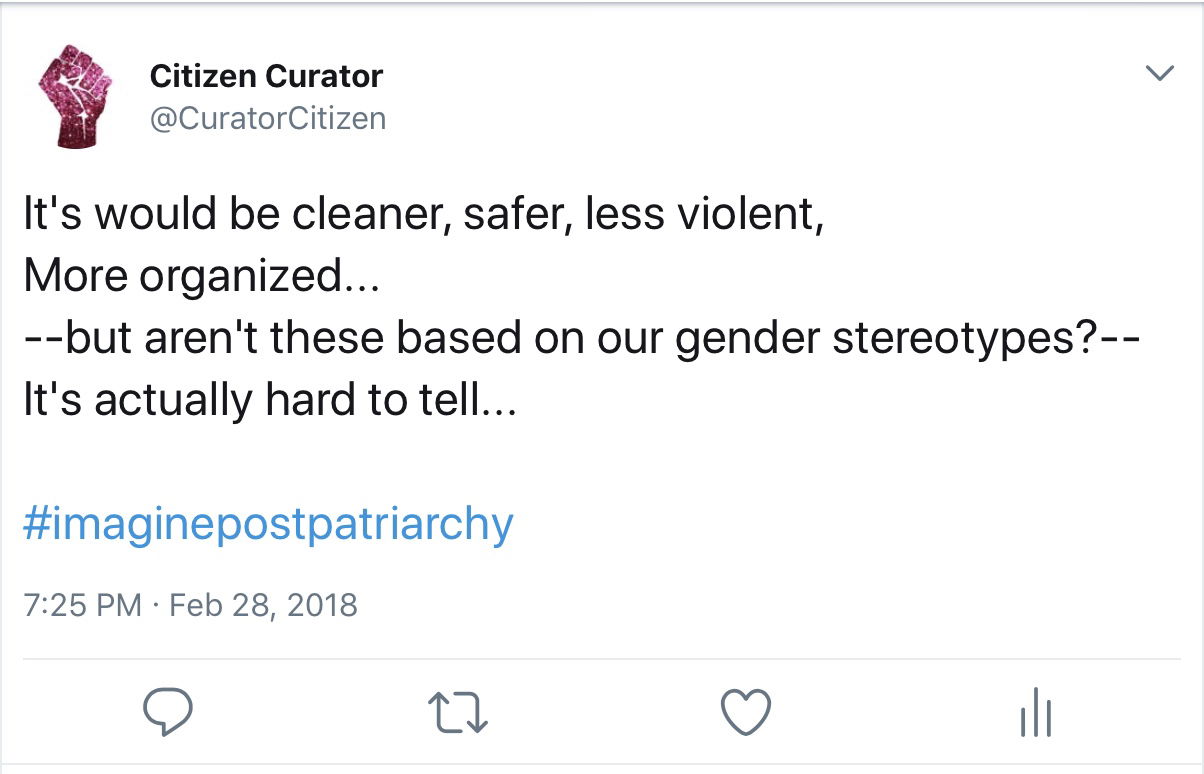Click the divider line above action icons
Screen dimensions: 1204x774
coord(602,659)
